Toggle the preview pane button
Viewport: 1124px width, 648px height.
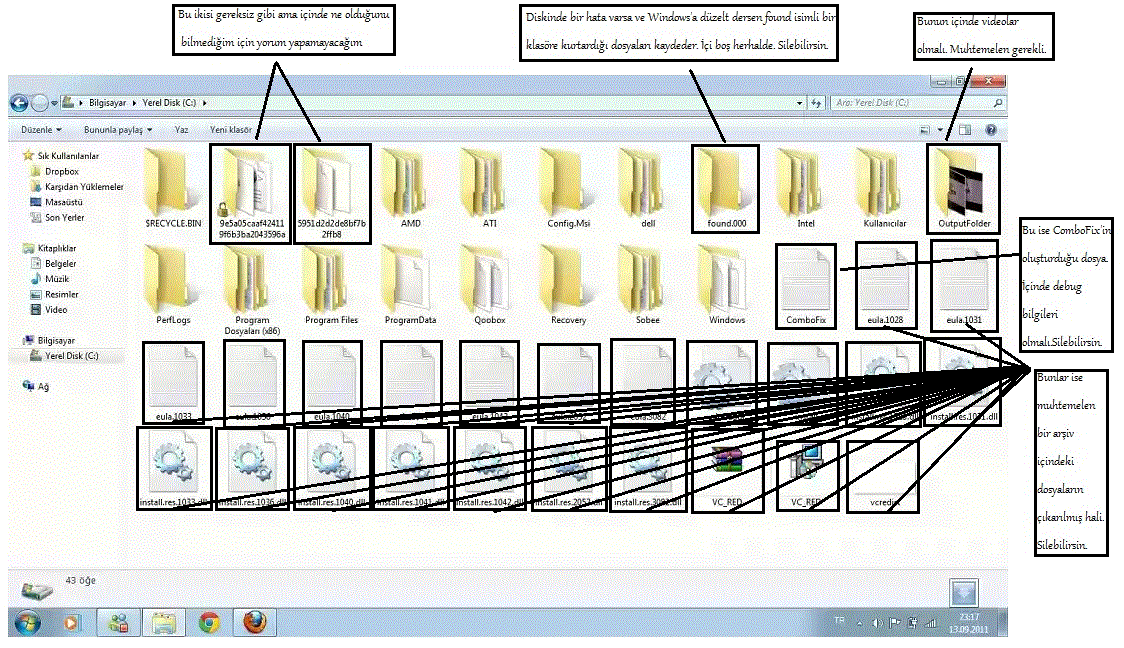click(965, 130)
